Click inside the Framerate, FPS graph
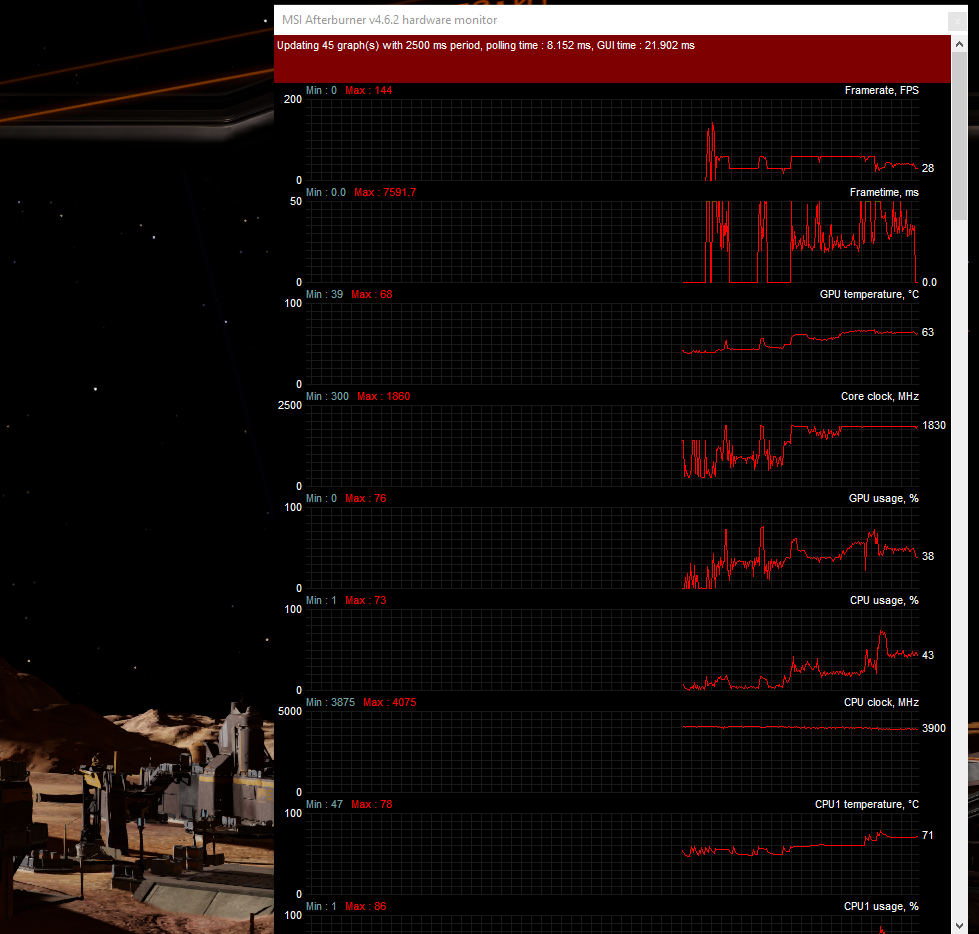The height and width of the screenshot is (934, 979). [x=612, y=140]
